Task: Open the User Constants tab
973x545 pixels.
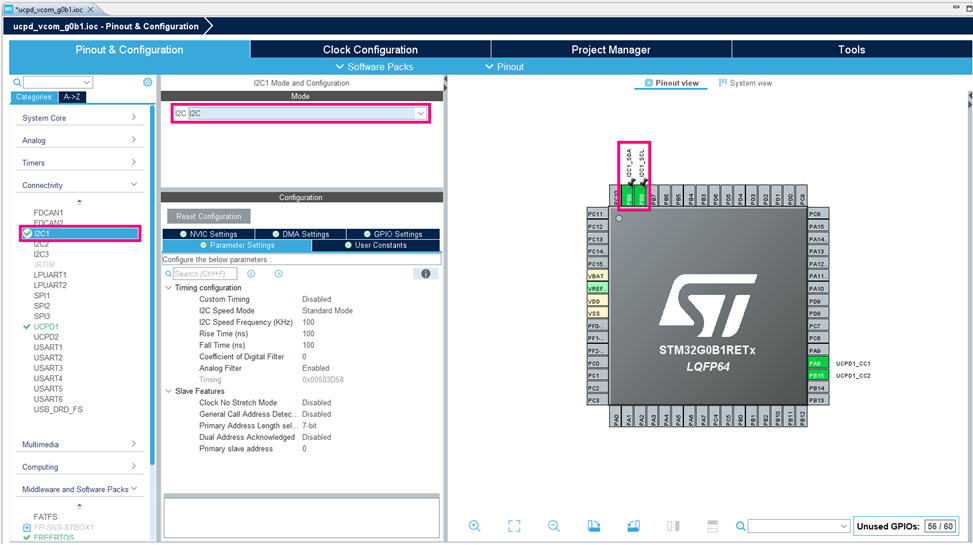Action: [x=375, y=245]
